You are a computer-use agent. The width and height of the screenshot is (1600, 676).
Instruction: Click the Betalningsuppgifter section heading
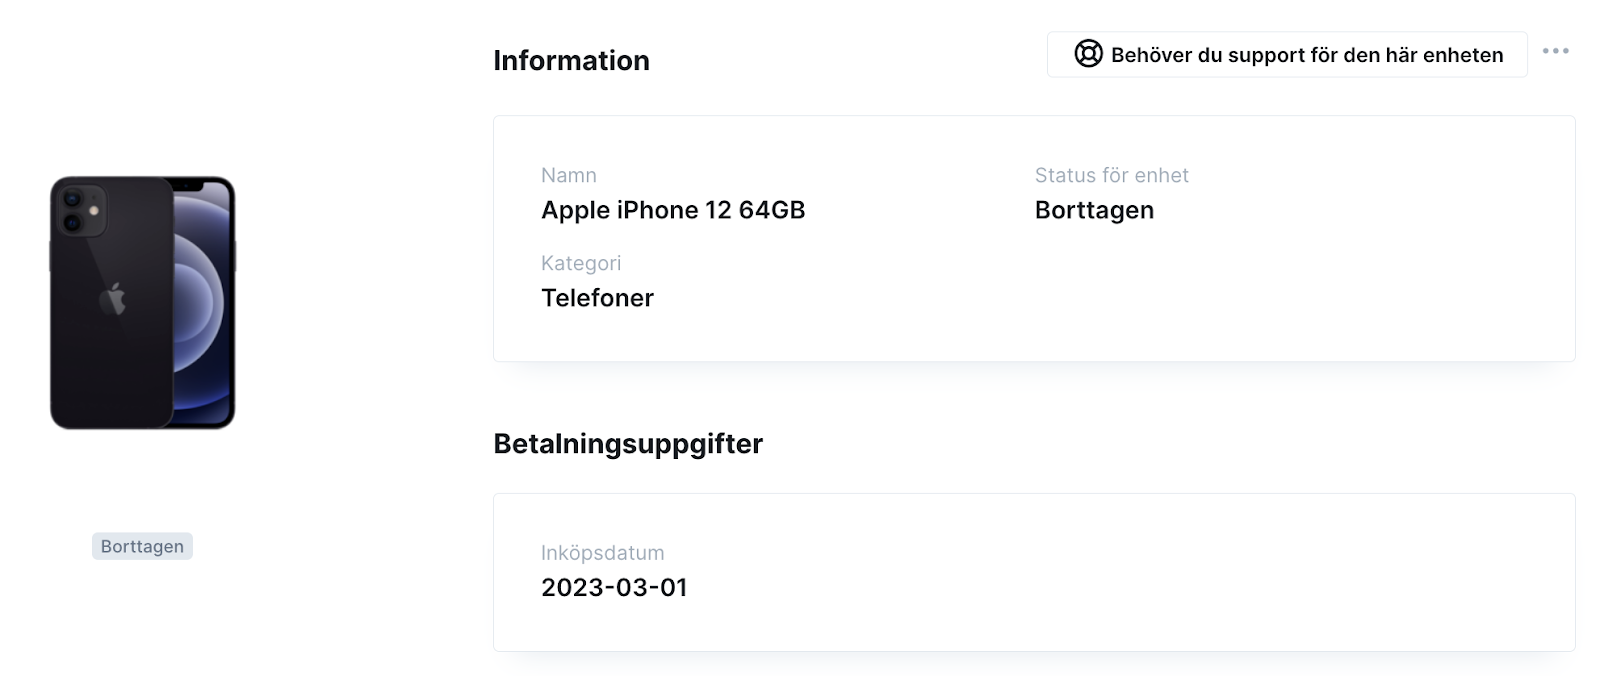(628, 443)
